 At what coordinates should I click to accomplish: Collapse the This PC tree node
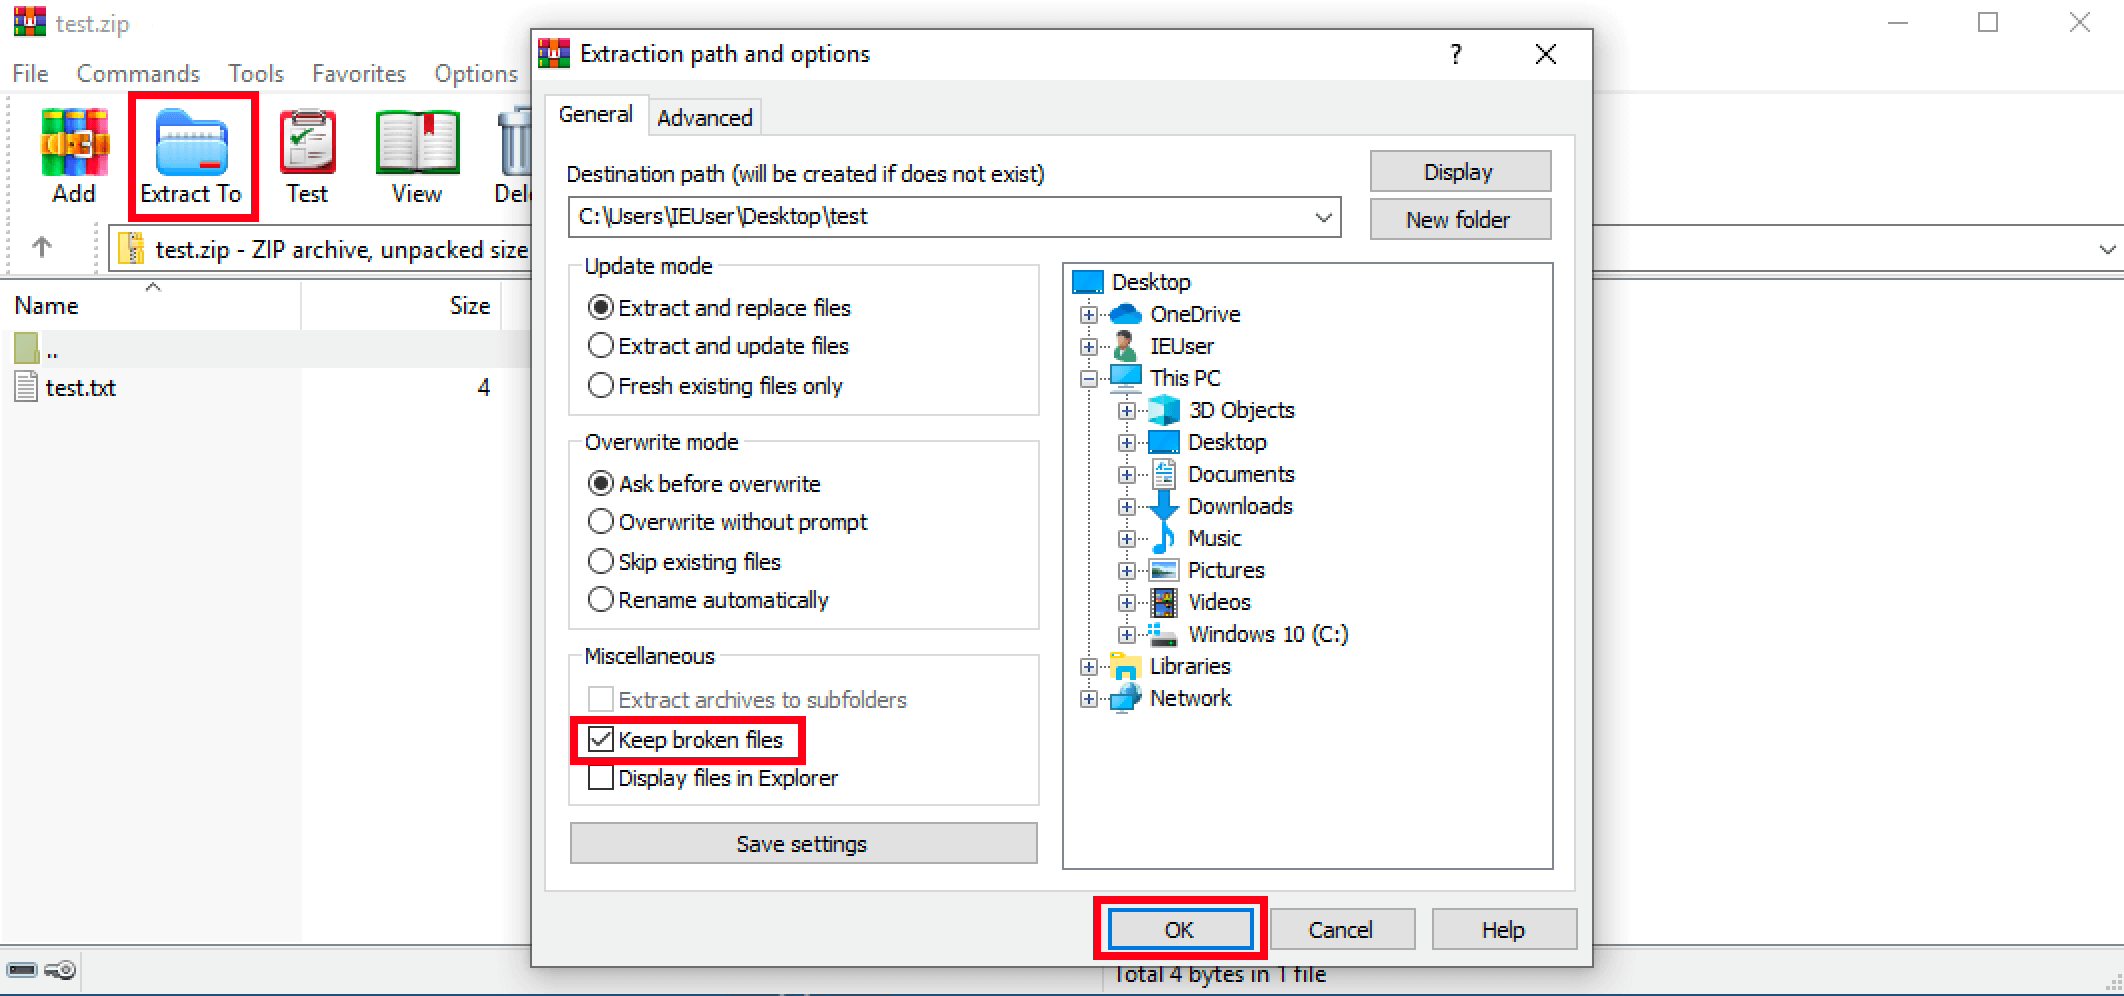[1089, 379]
